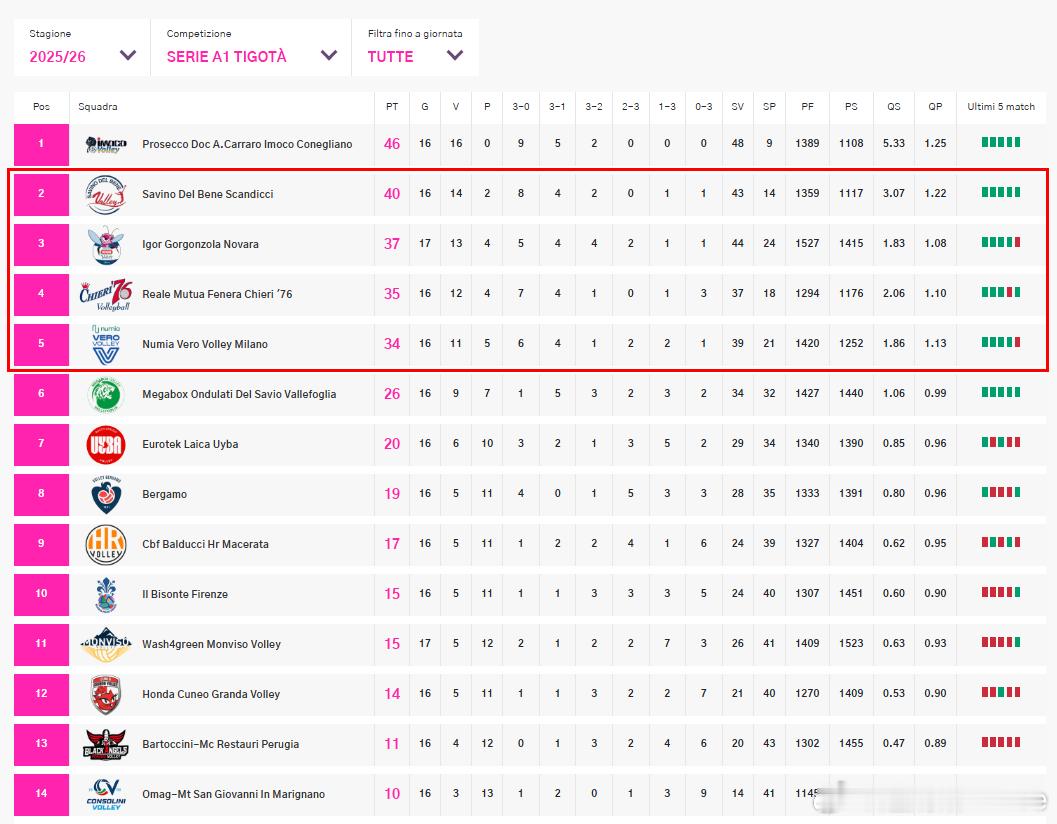Click the Igor Gorgonzola Novara logo
The width and height of the screenshot is (1057, 824).
pyautogui.click(x=105, y=244)
